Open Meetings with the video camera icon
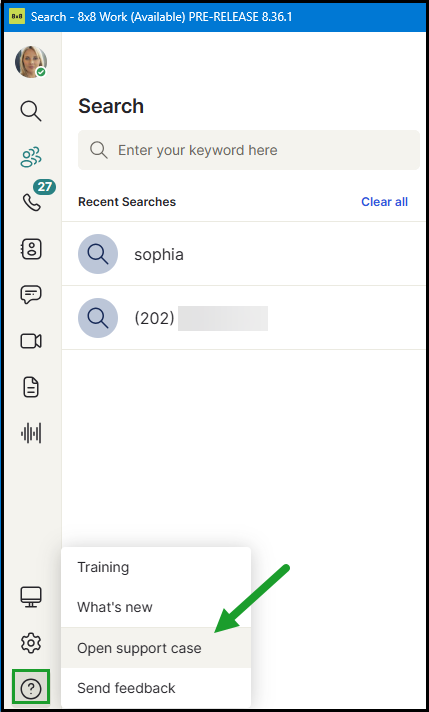The image size is (429, 712). point(31,341)
